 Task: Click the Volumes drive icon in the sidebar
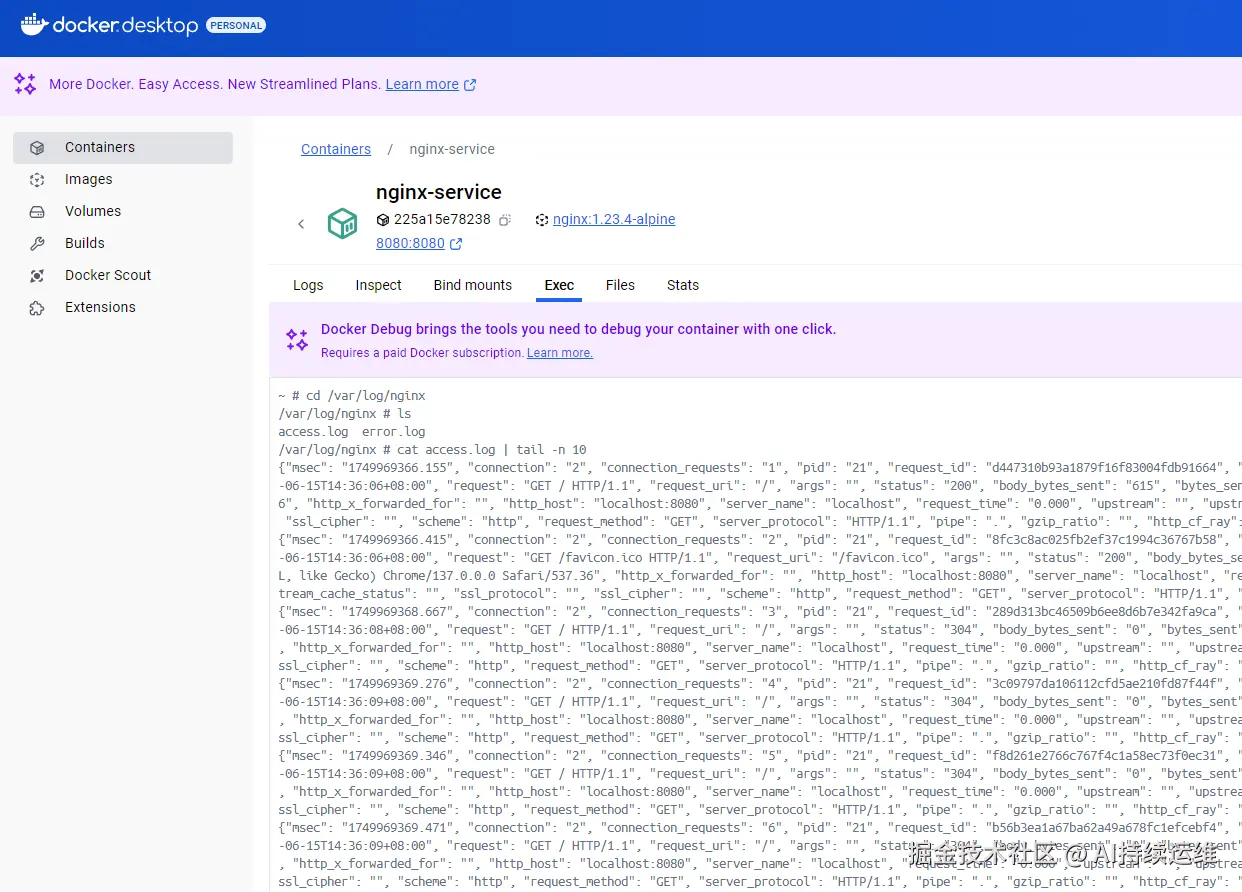tap(37, 212)
